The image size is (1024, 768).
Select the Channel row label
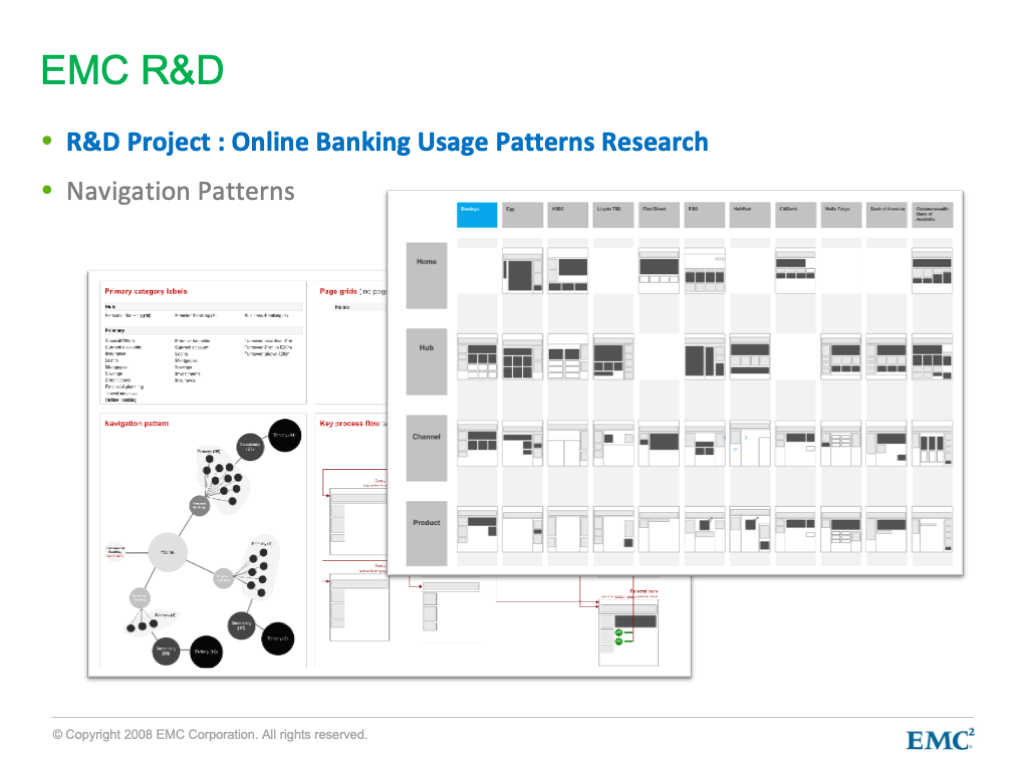[x=426, y=448]
